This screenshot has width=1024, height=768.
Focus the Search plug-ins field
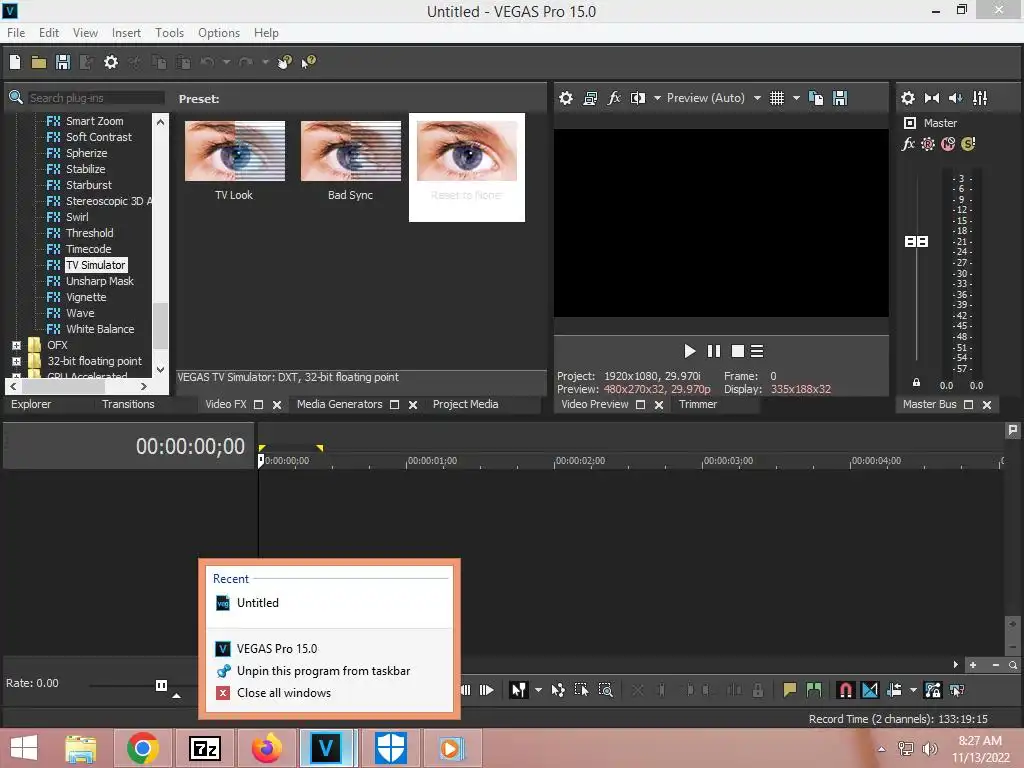tap(95, 98)
